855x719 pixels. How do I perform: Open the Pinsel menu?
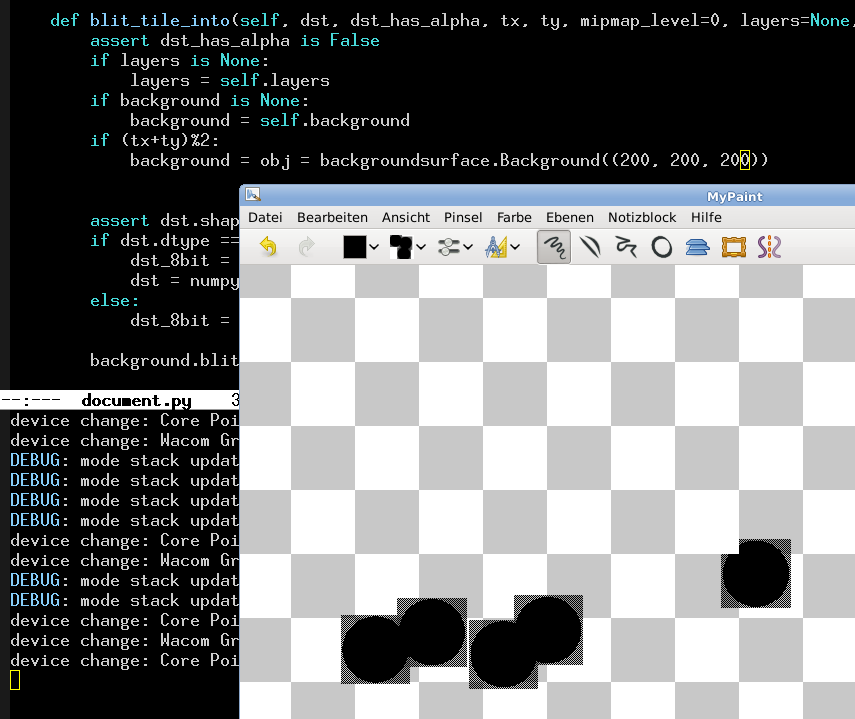[x=463, y=217]
